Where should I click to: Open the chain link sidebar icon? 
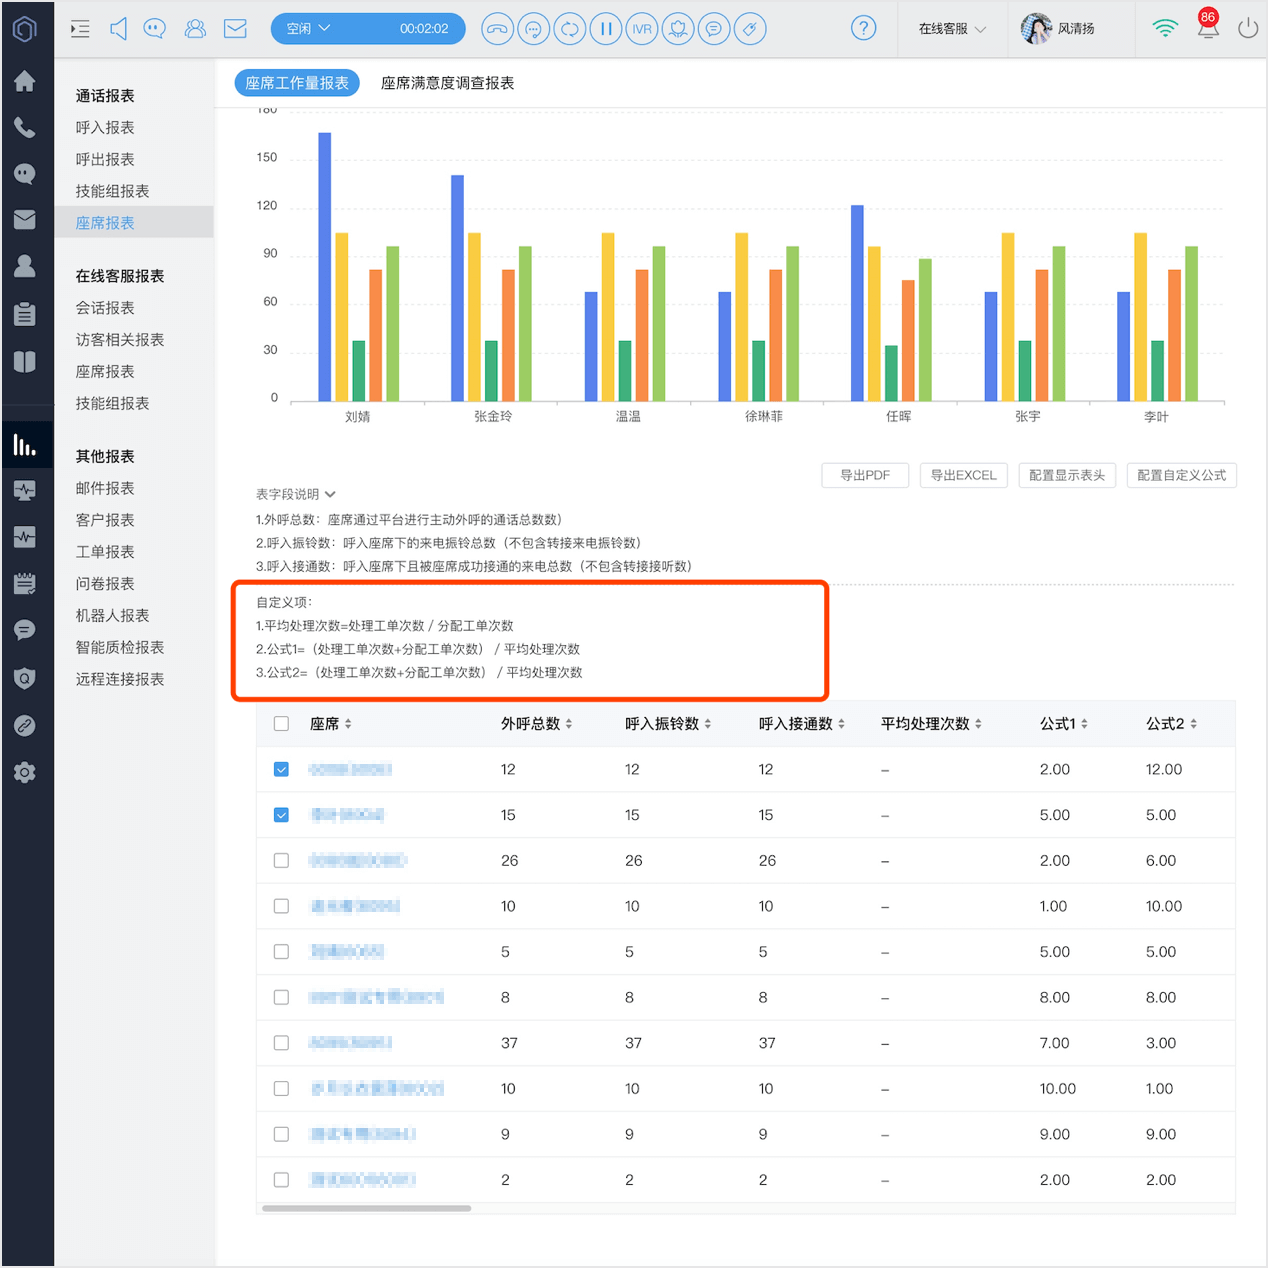click(x=25, y=725)
